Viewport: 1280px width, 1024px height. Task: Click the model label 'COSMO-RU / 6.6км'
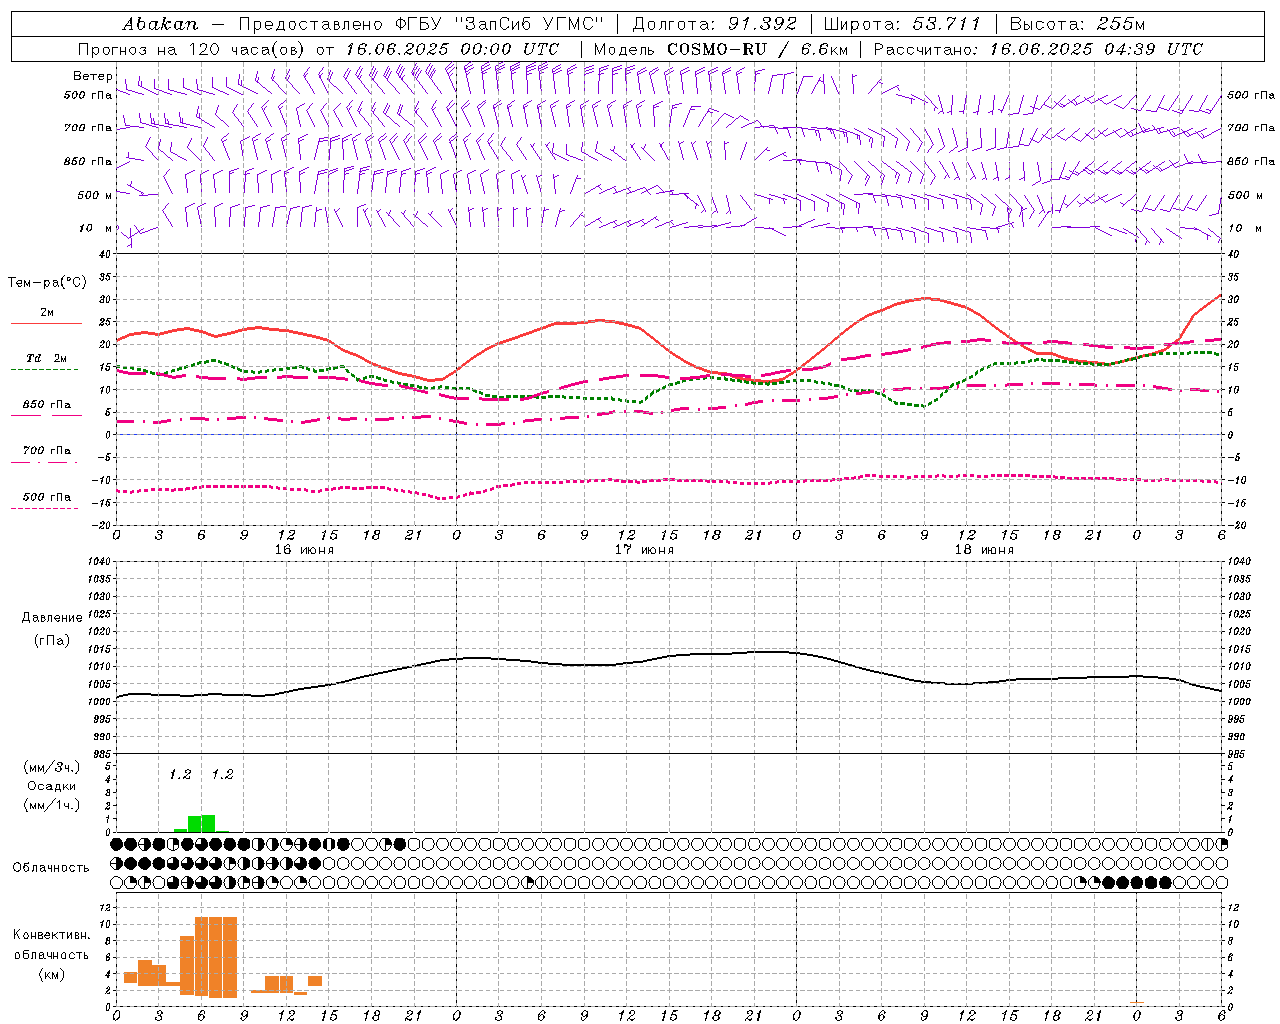(757, 49)
